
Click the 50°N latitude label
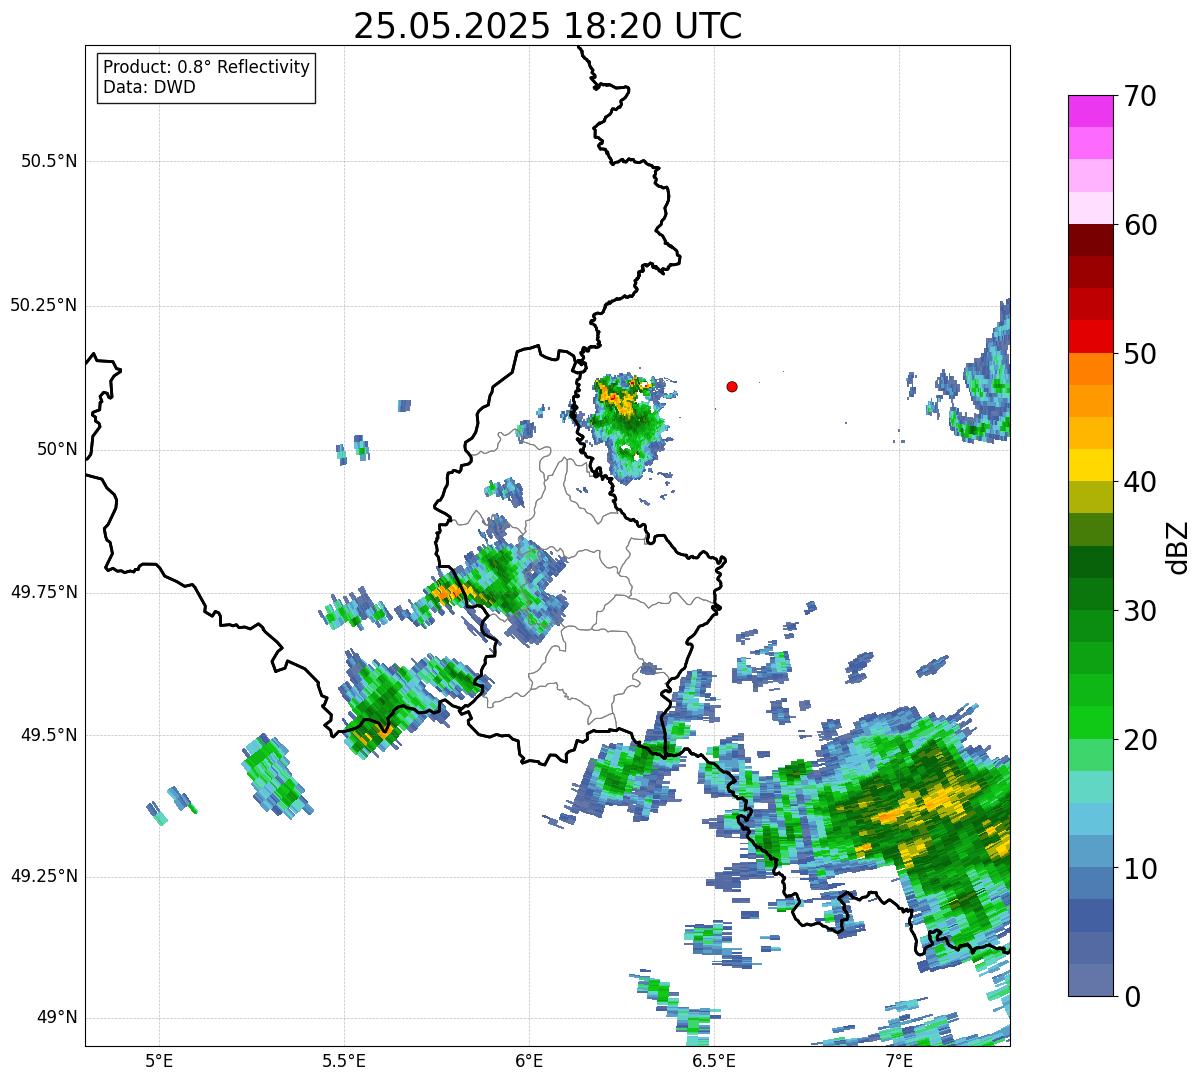[x=57, y=450]
